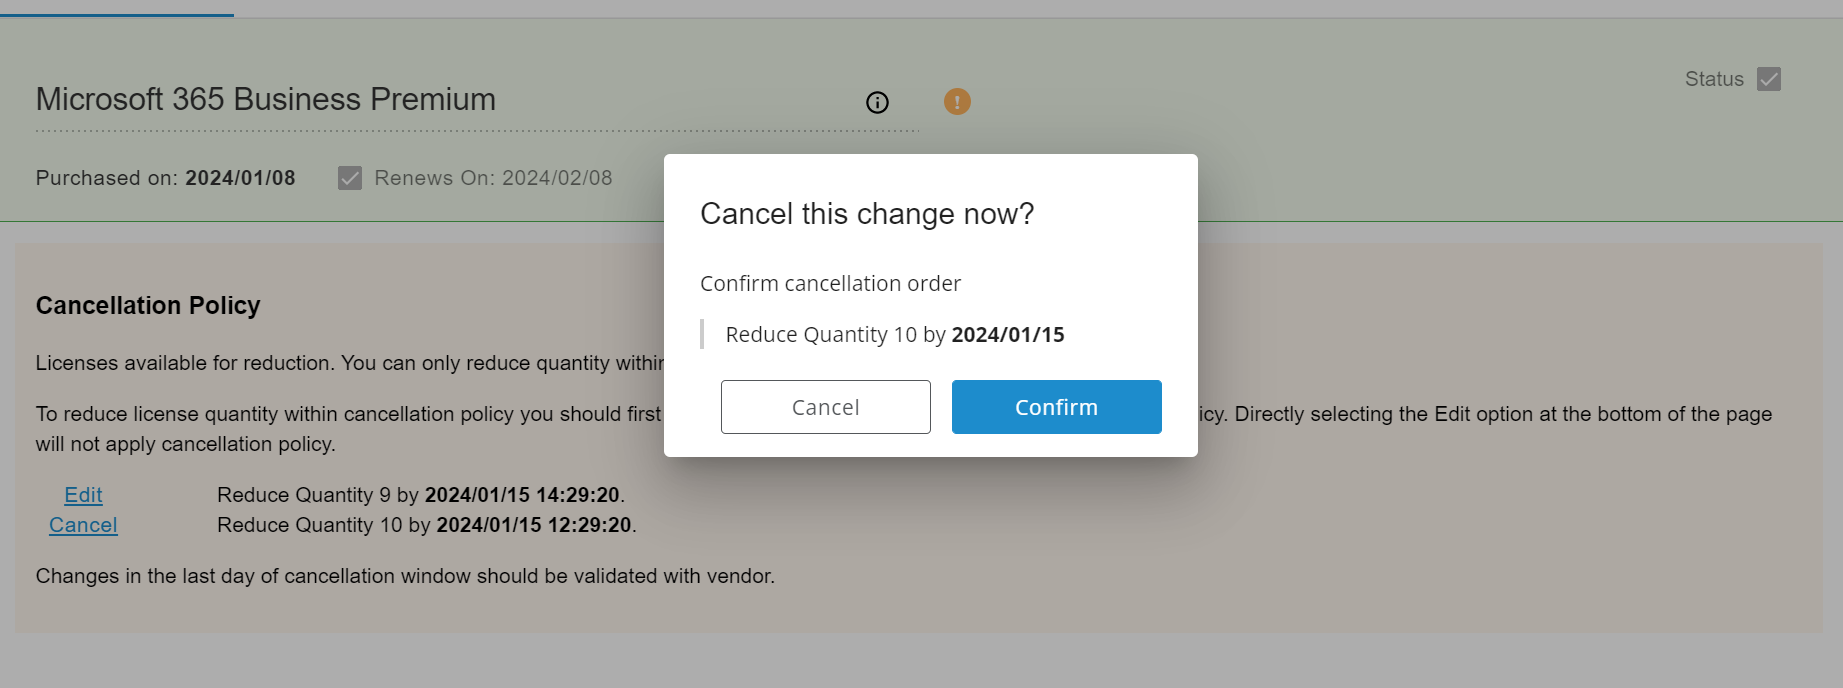This screenshot has width=1843, height=688.
Task: Click the vendor validation note about last-day changes
Action: 405,576
